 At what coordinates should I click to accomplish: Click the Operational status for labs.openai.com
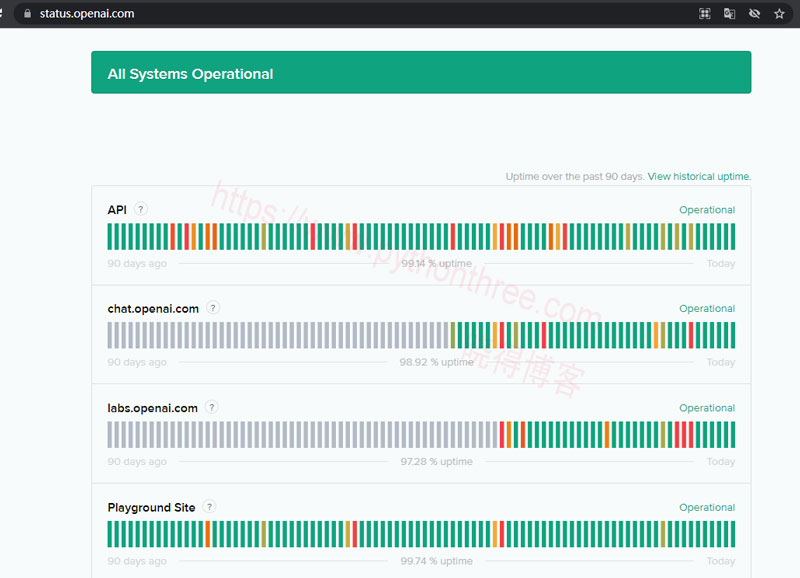707,408
